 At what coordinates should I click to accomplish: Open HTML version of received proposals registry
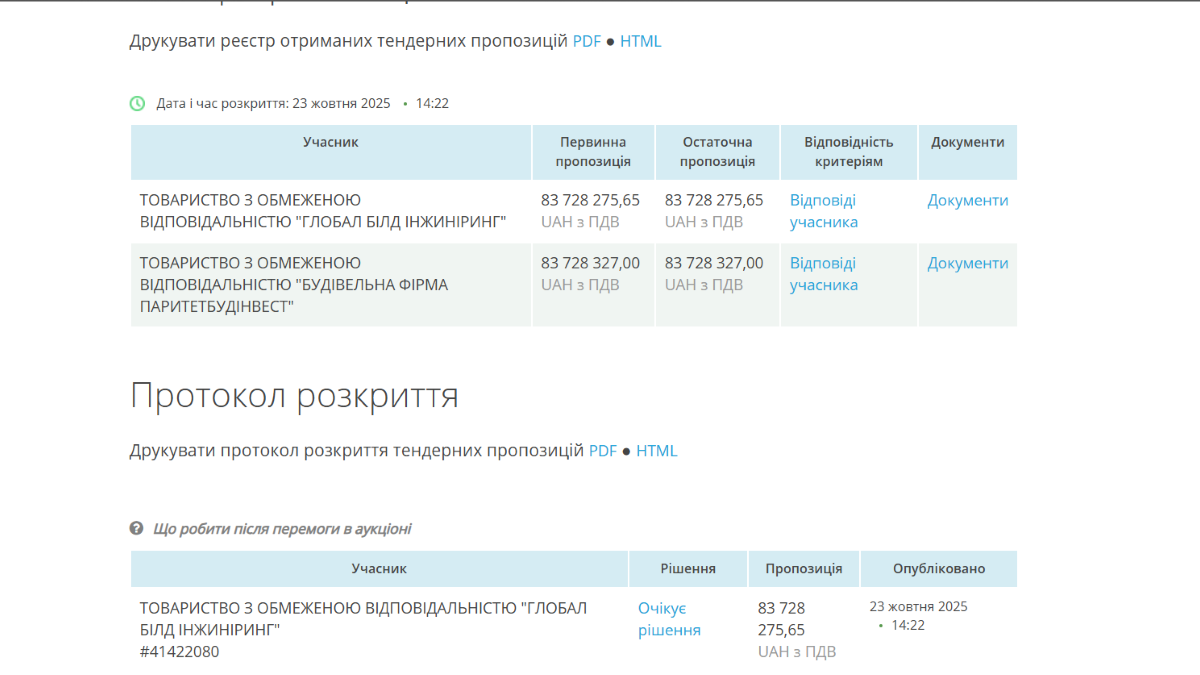click(x=640, y=41)
